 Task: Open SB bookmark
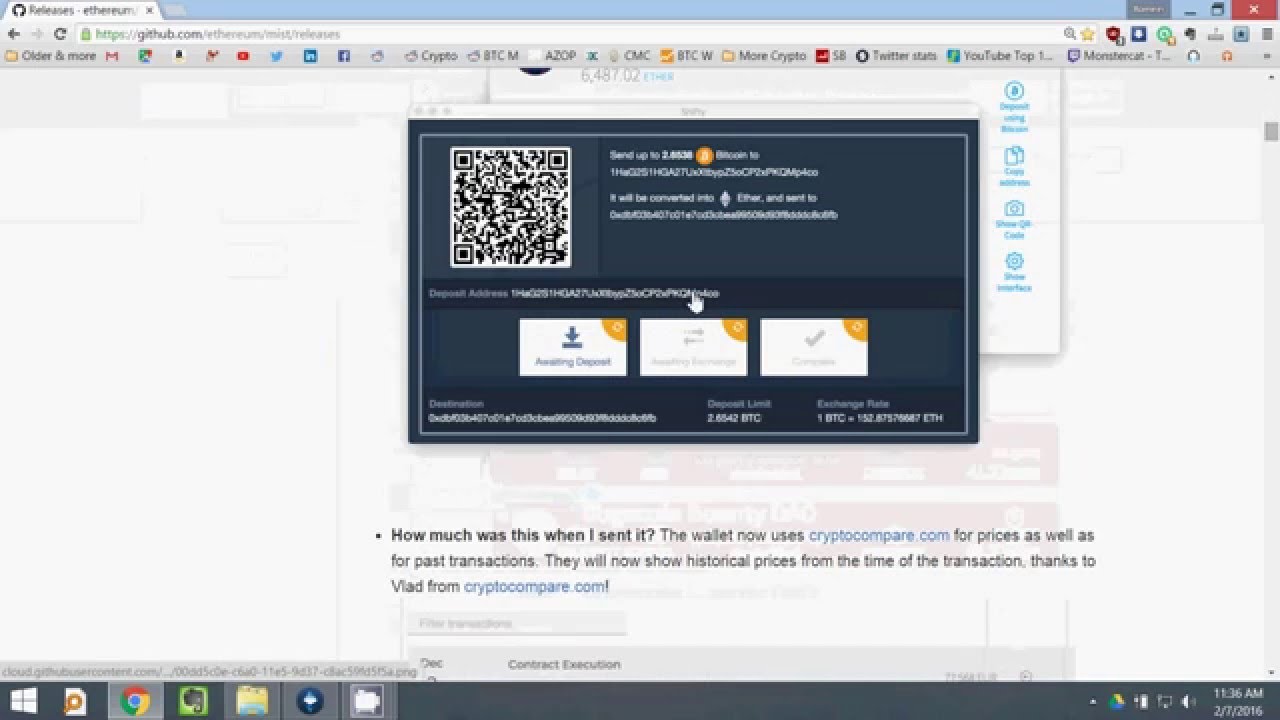pyautogui.click(x=831, y=56)
